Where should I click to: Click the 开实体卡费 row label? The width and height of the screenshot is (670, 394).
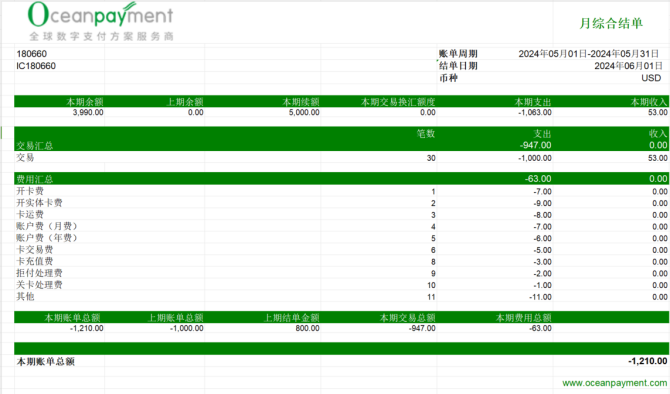[x=39, y=203]
